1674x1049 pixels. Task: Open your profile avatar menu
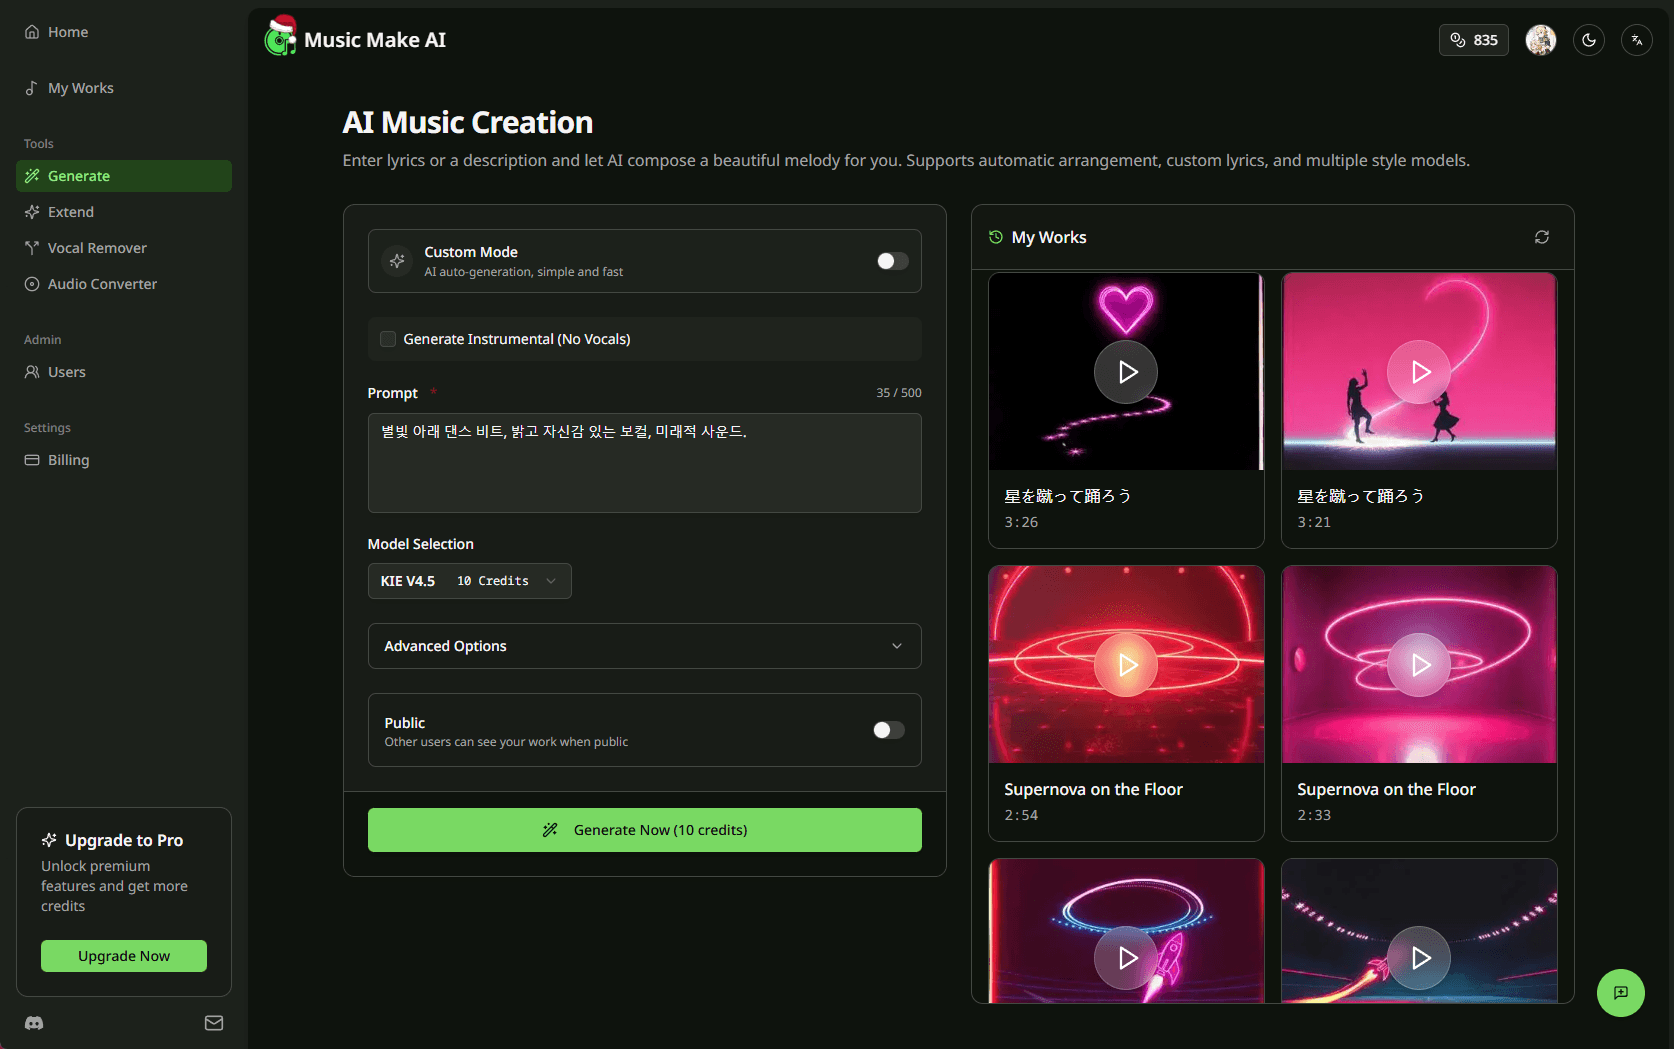click(x=1540, y=40)
